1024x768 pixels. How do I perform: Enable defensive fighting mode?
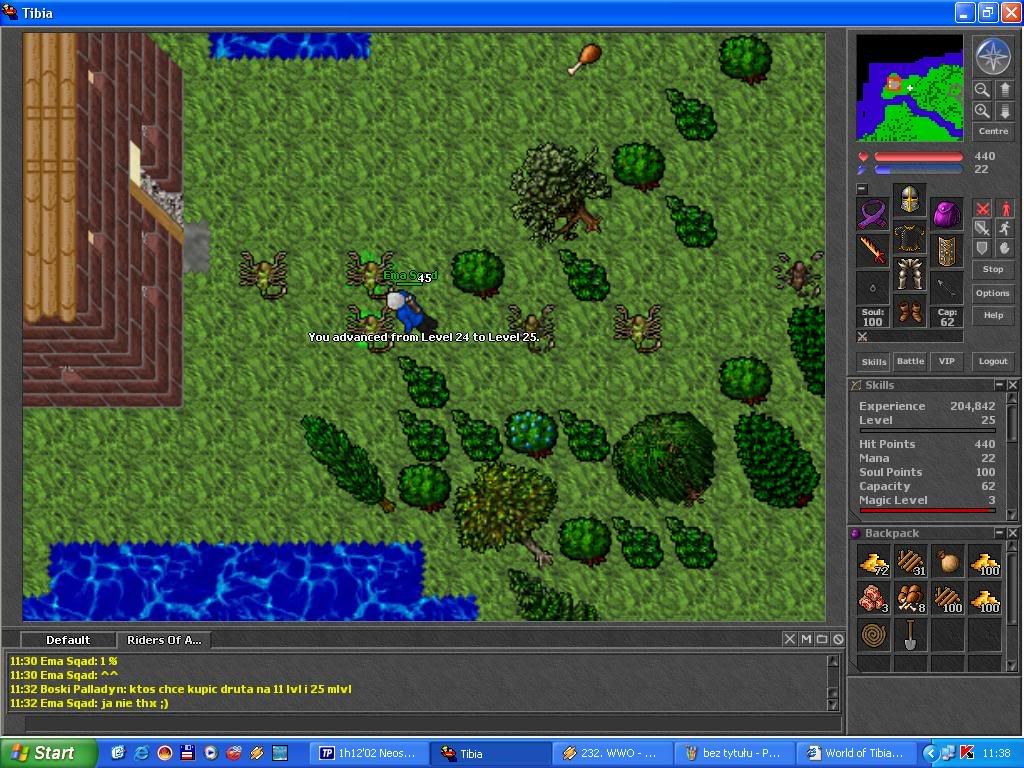tap(982, 248)
